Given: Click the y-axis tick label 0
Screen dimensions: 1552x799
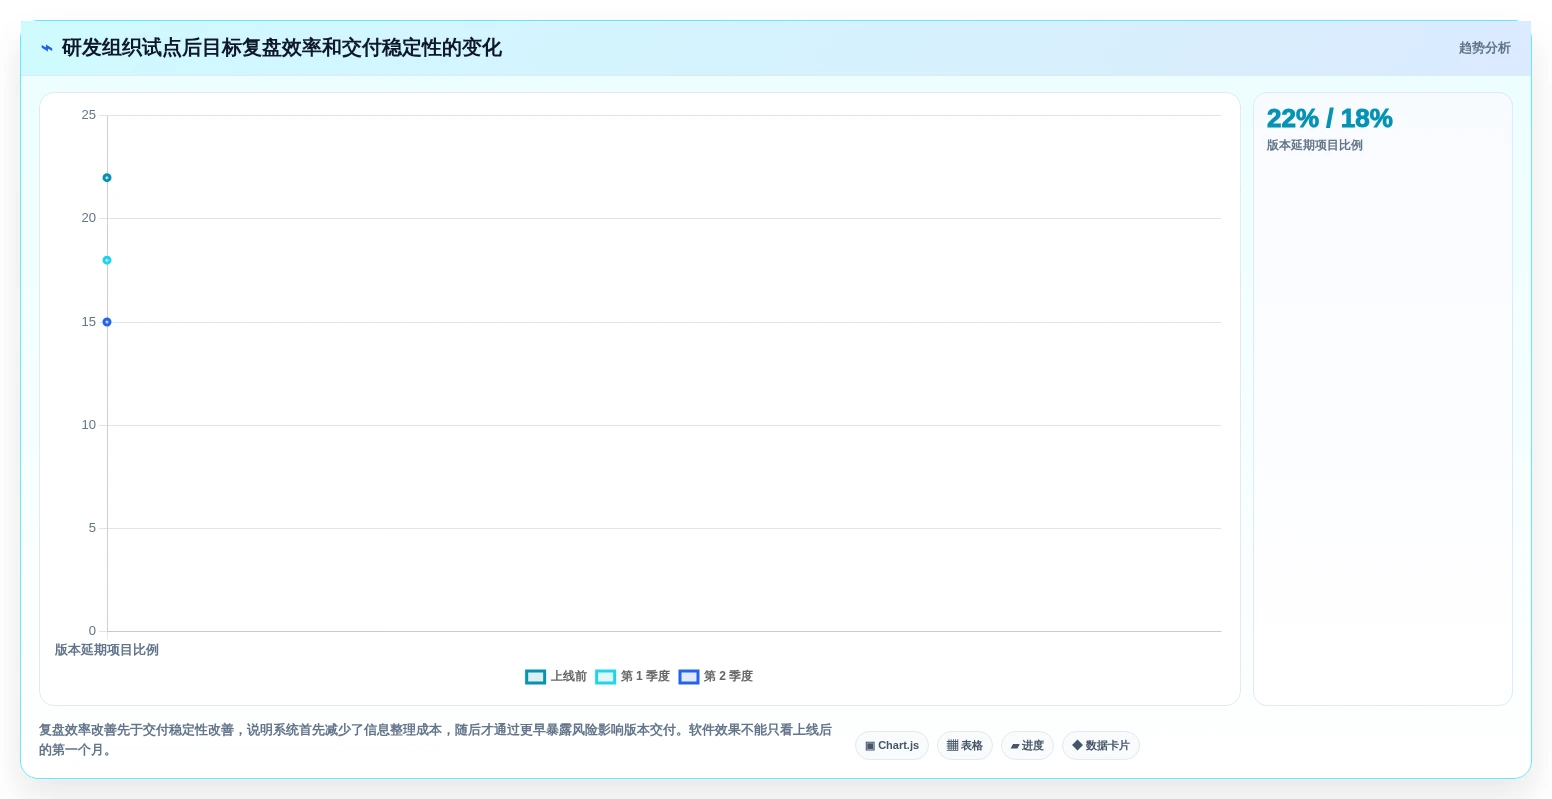Looking at the screenshot, I should coord(92,631).
